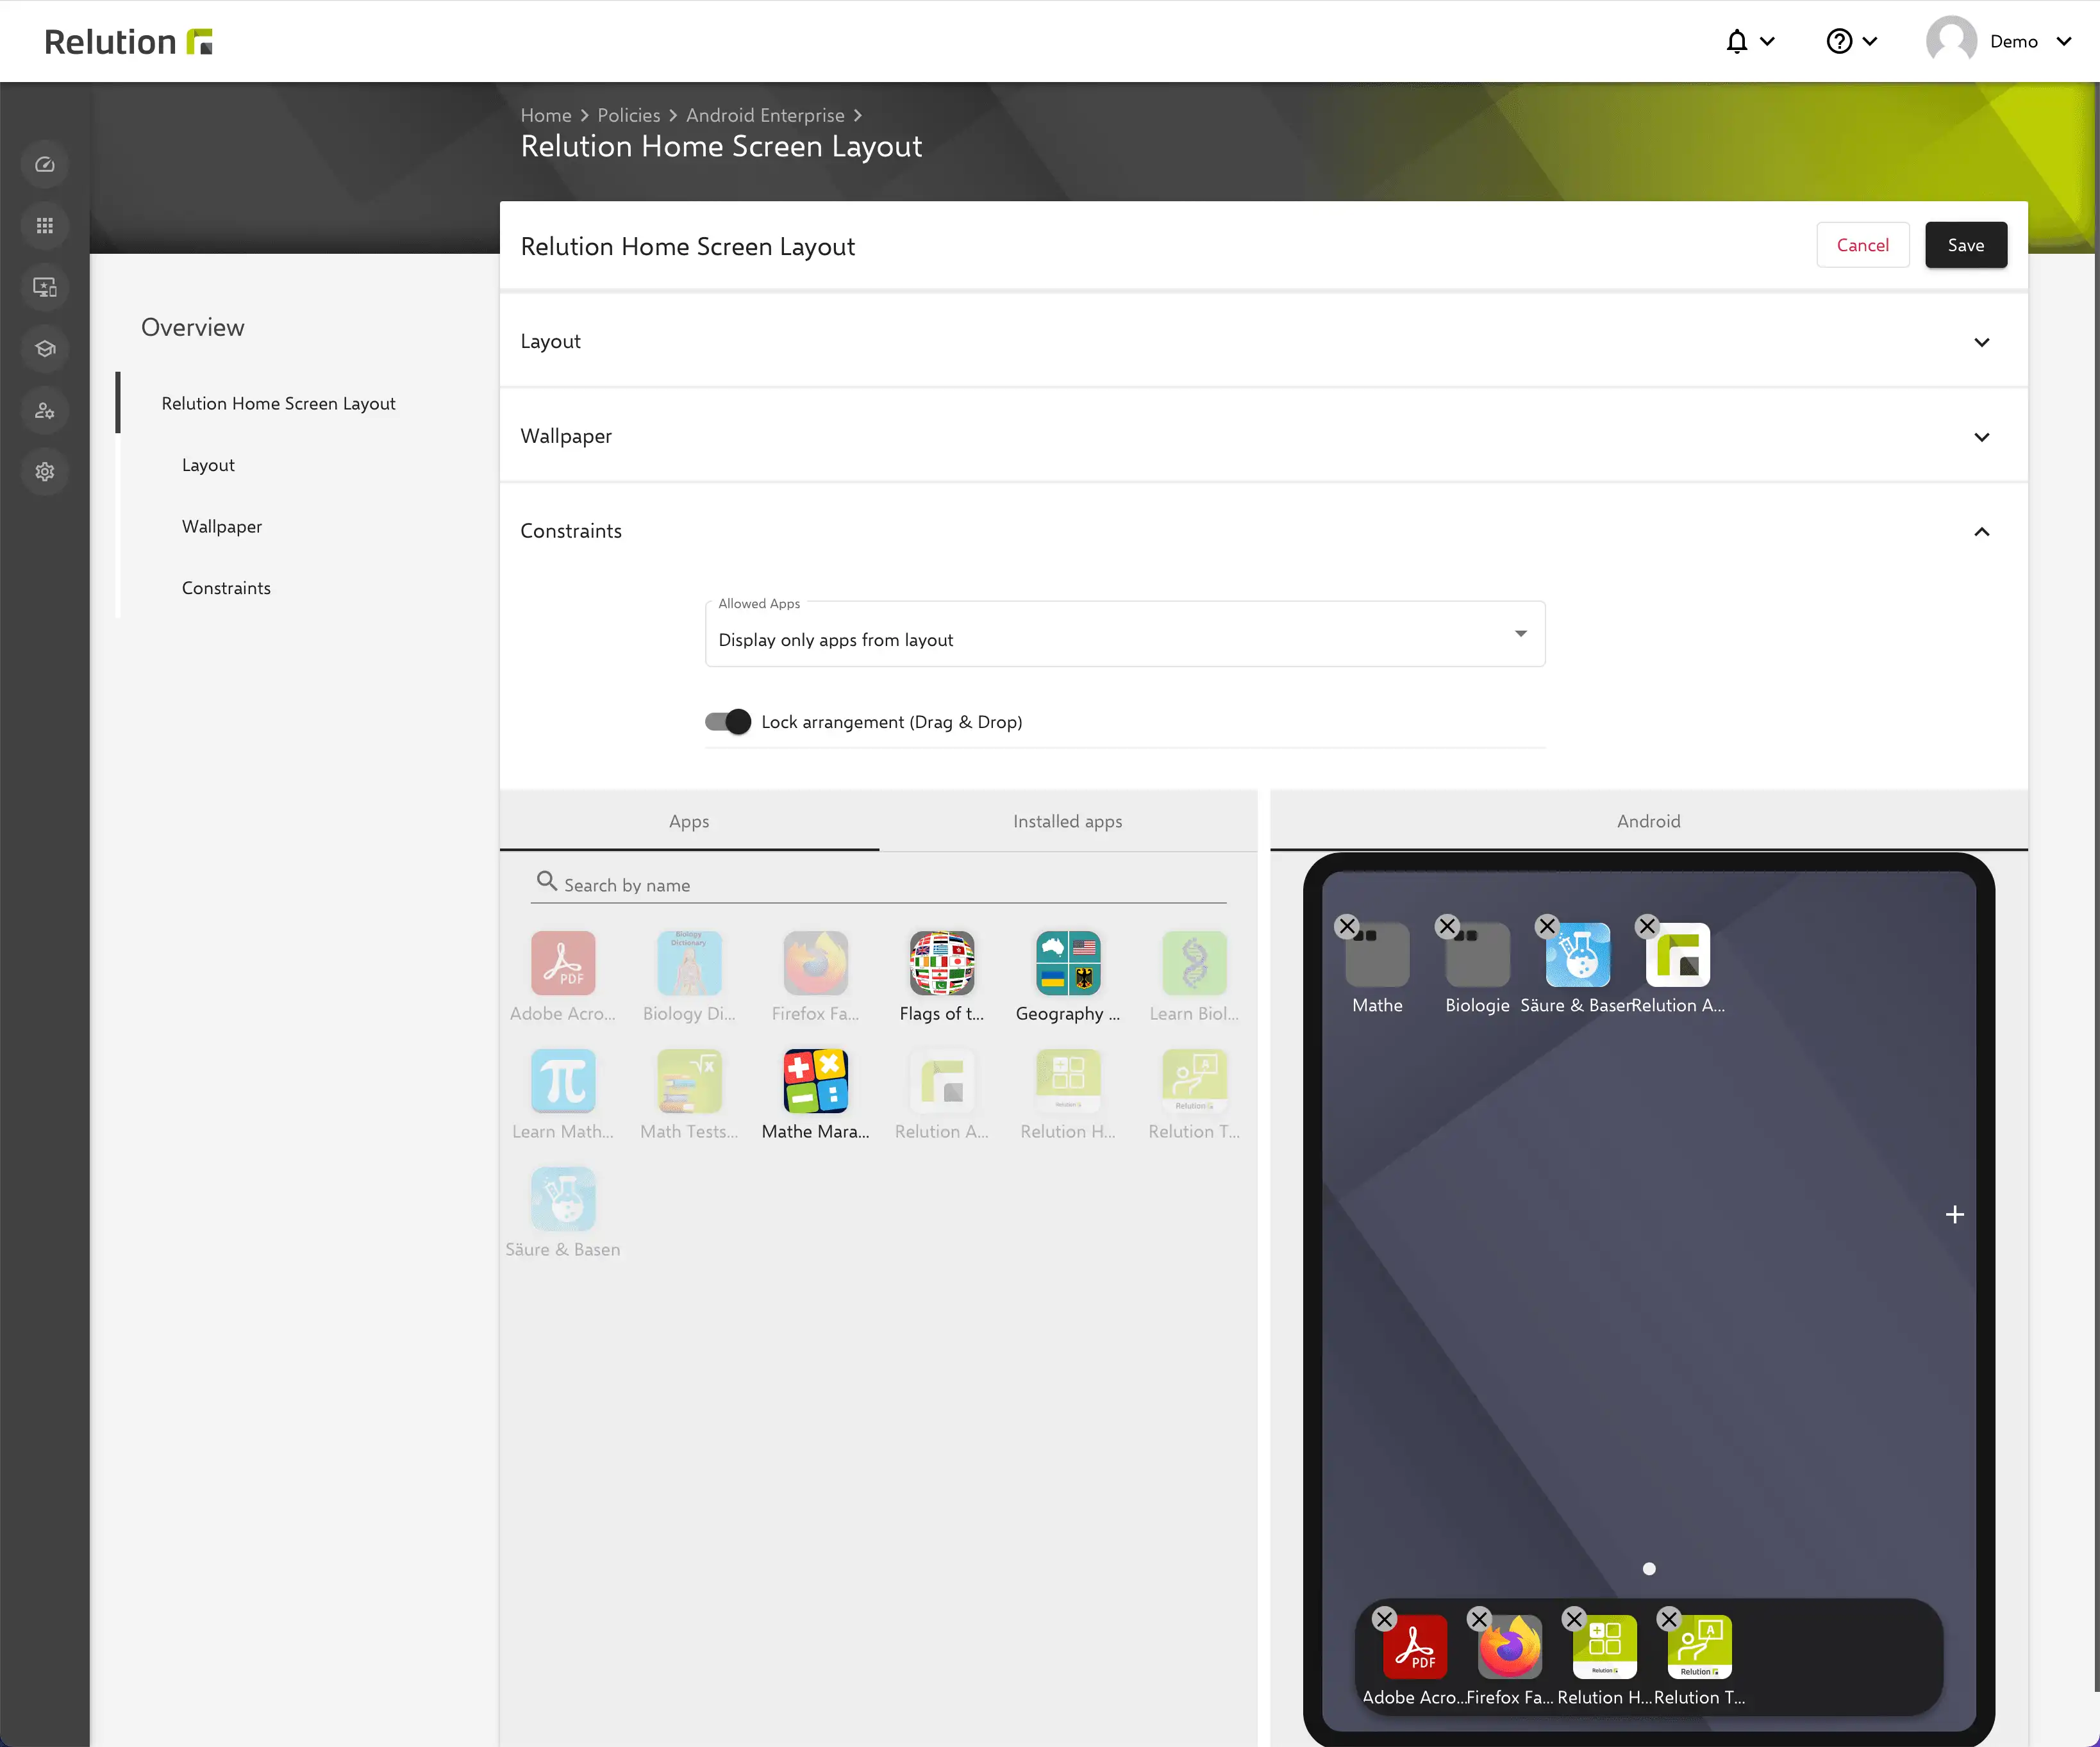Screen dimensions: 2100x1747
Task: Open the help menu chevron
Action: (x=1870, y=41)
